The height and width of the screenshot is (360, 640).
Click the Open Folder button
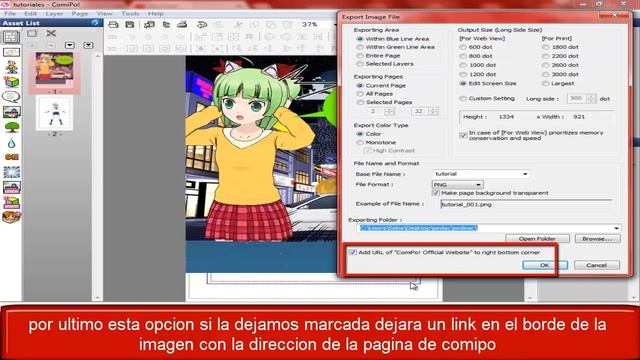(537, 238)
